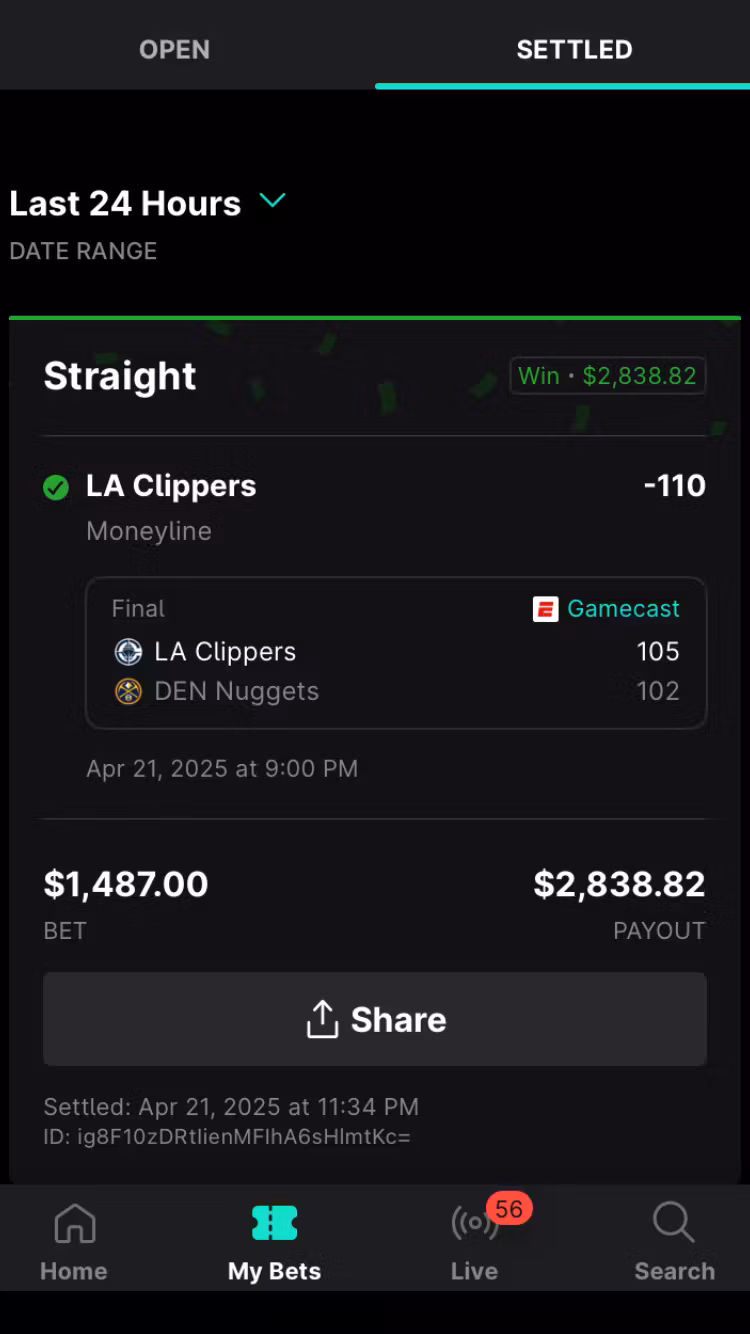Tap the Search magnifying glass icon

pos(673,1222)
